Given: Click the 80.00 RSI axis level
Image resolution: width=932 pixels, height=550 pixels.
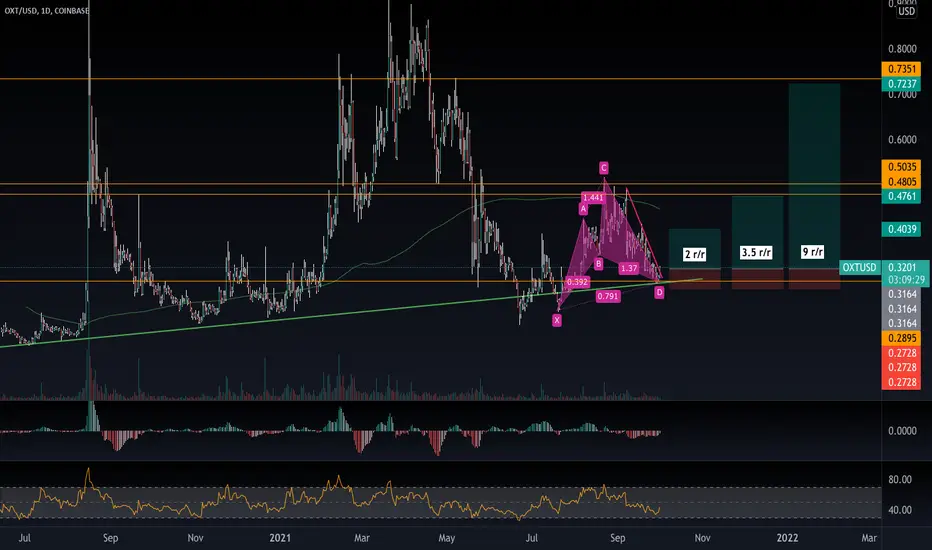Looking at the screenshot, I should pos(899,479).
